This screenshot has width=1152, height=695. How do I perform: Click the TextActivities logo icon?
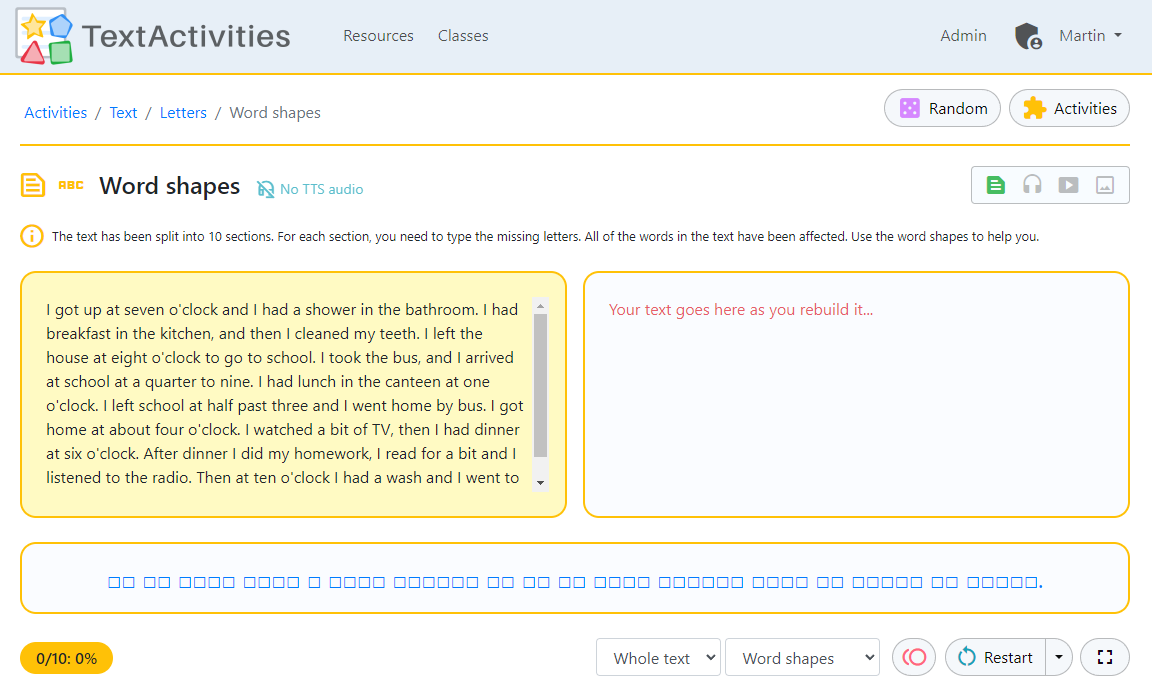(44, 36)
